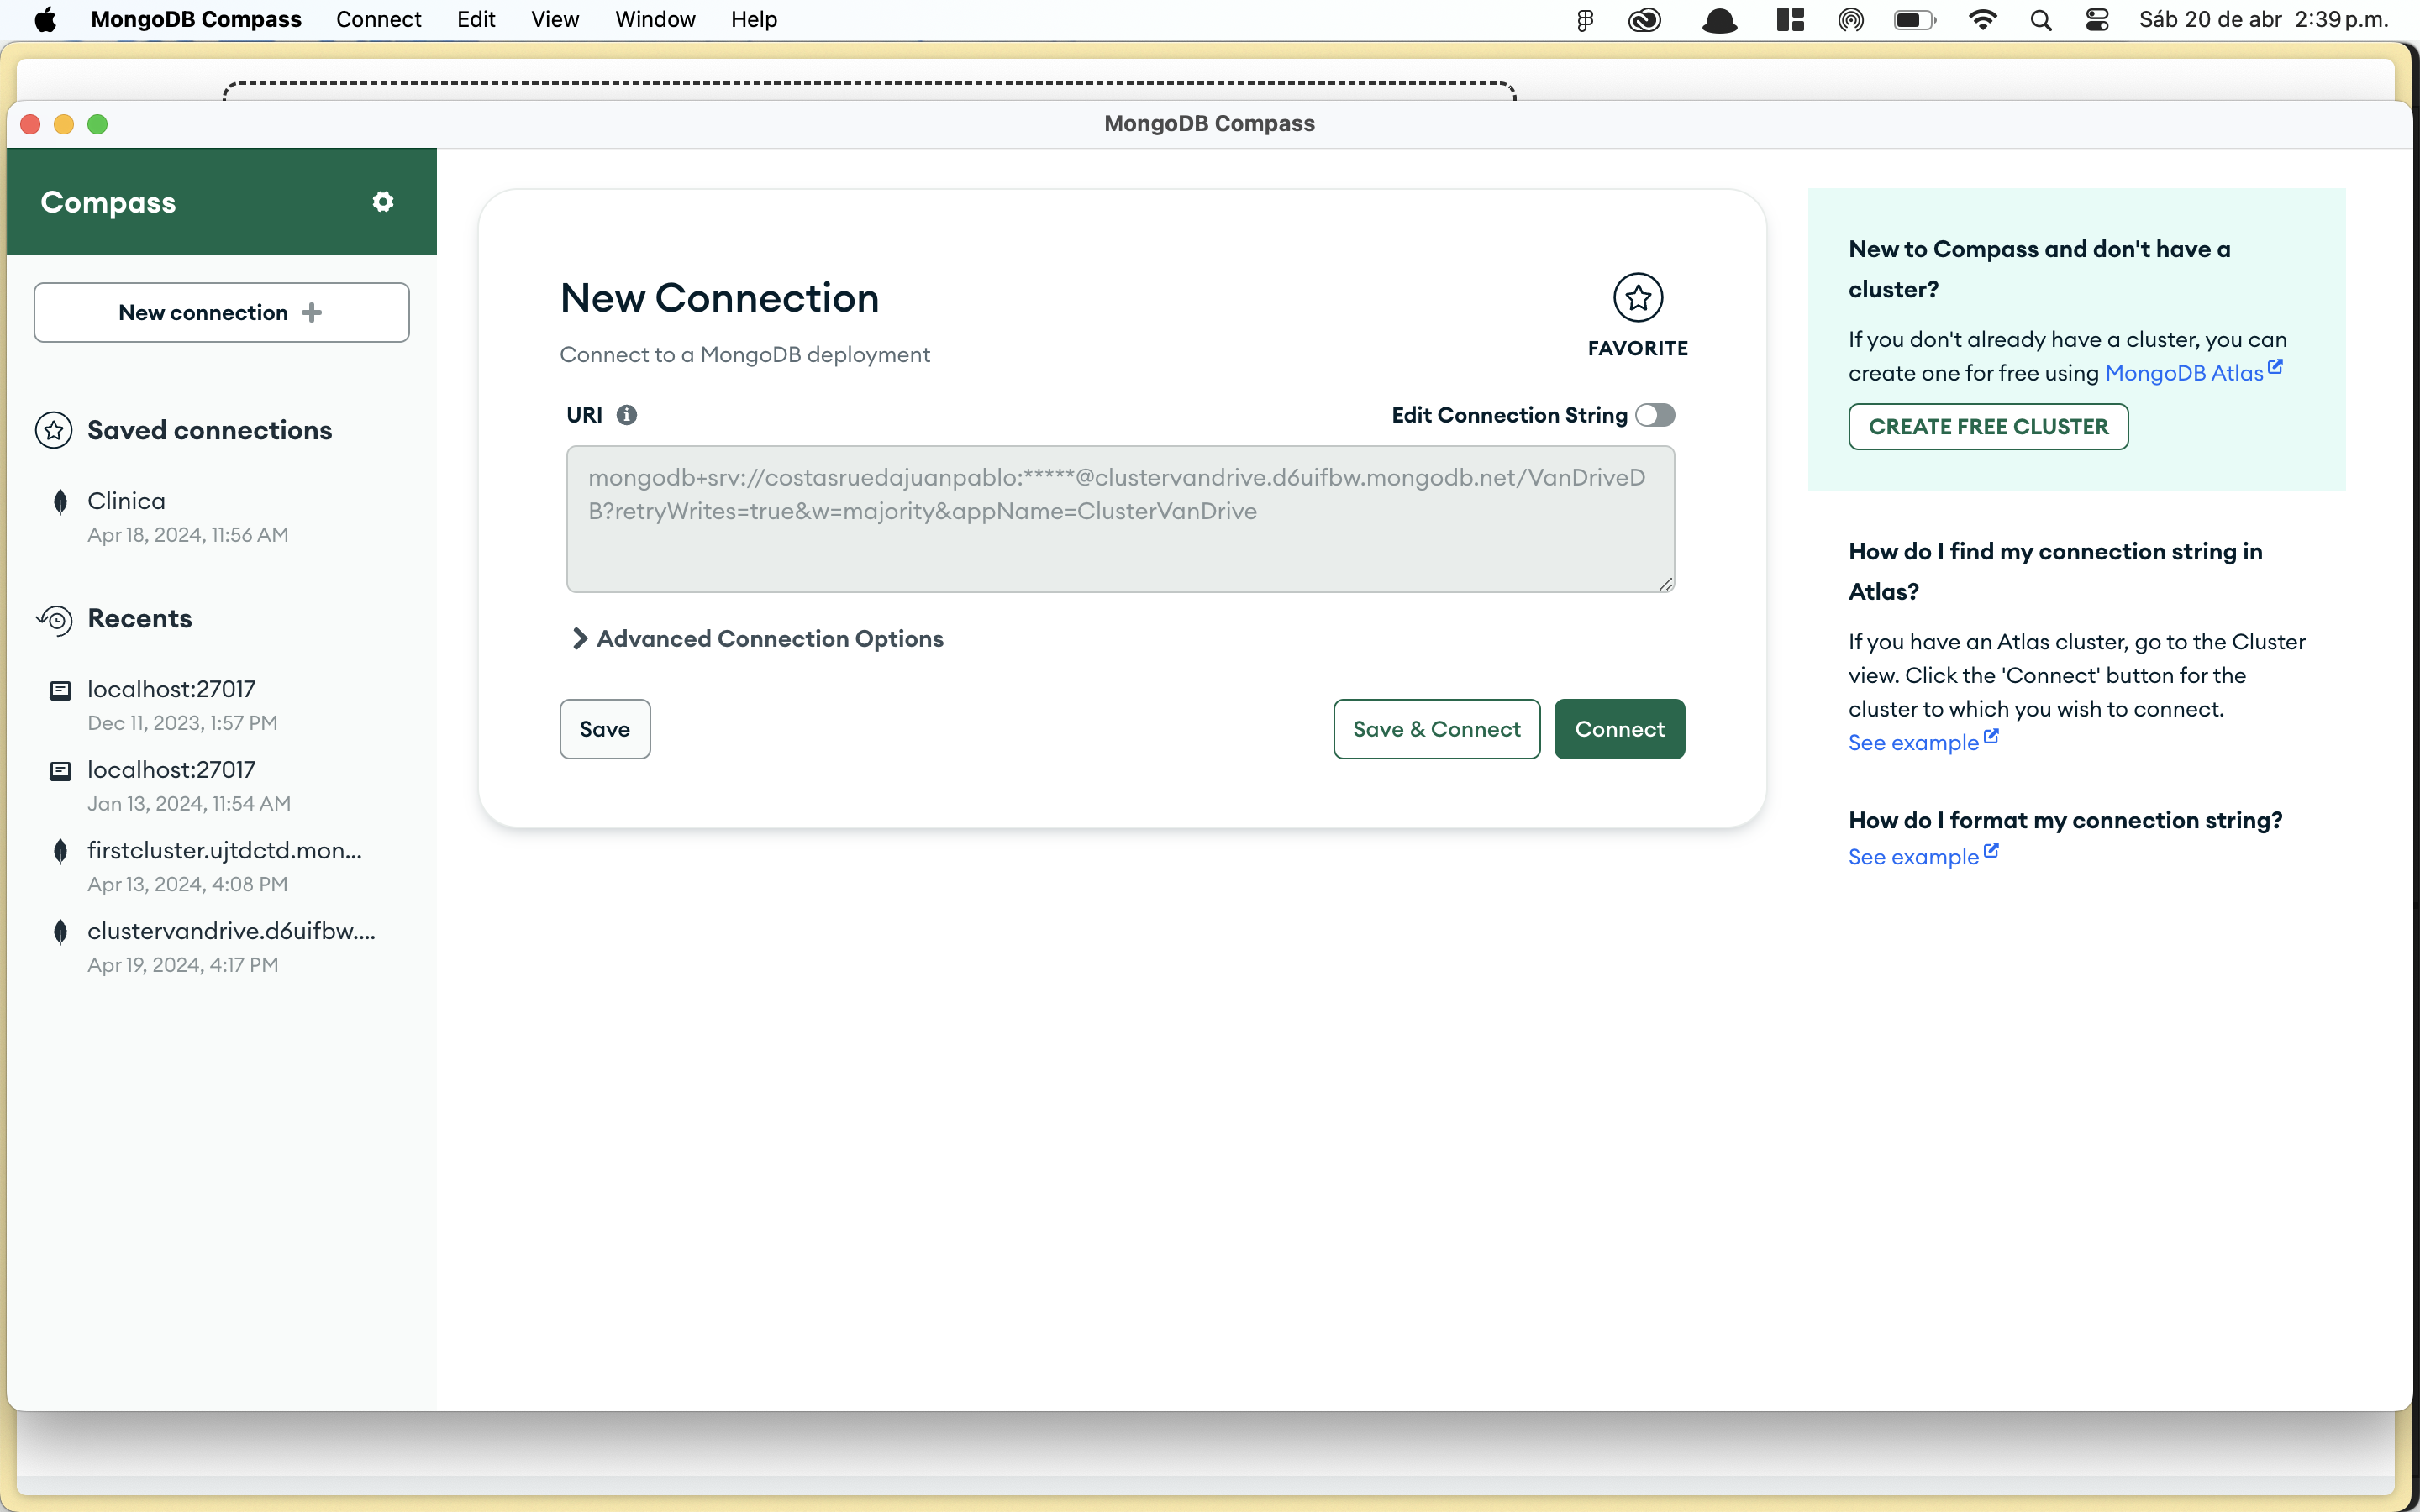Open the Connect menu

click(378, 20)
